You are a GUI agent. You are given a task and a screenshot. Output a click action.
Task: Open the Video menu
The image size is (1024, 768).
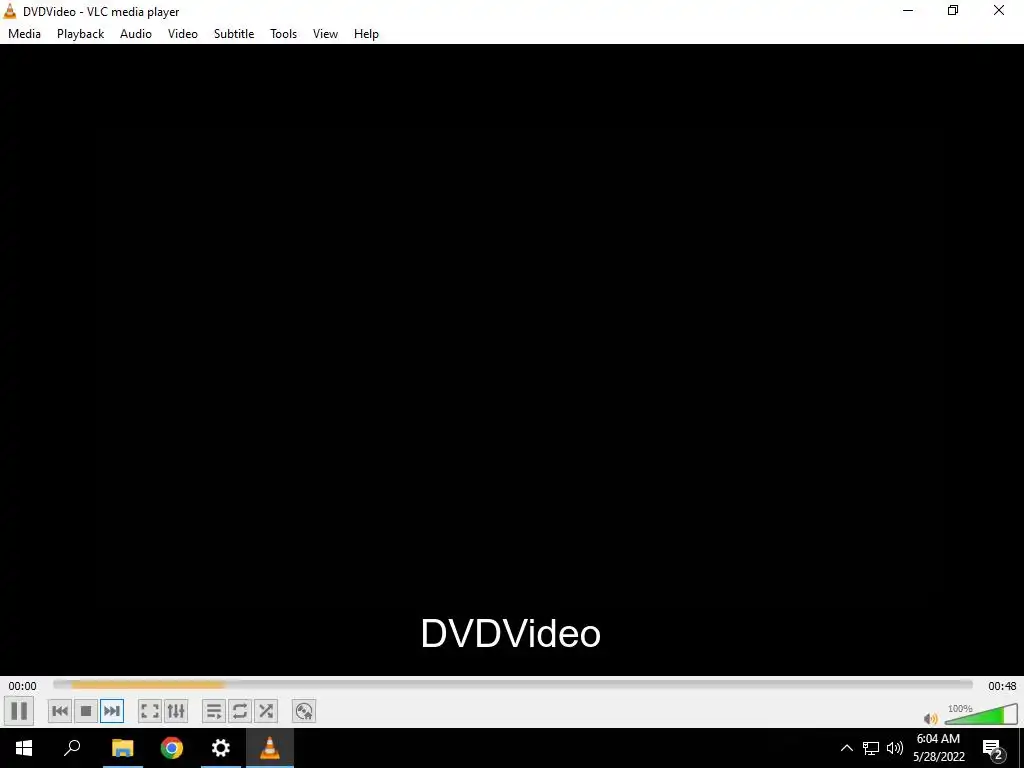[x=183, y=34]
